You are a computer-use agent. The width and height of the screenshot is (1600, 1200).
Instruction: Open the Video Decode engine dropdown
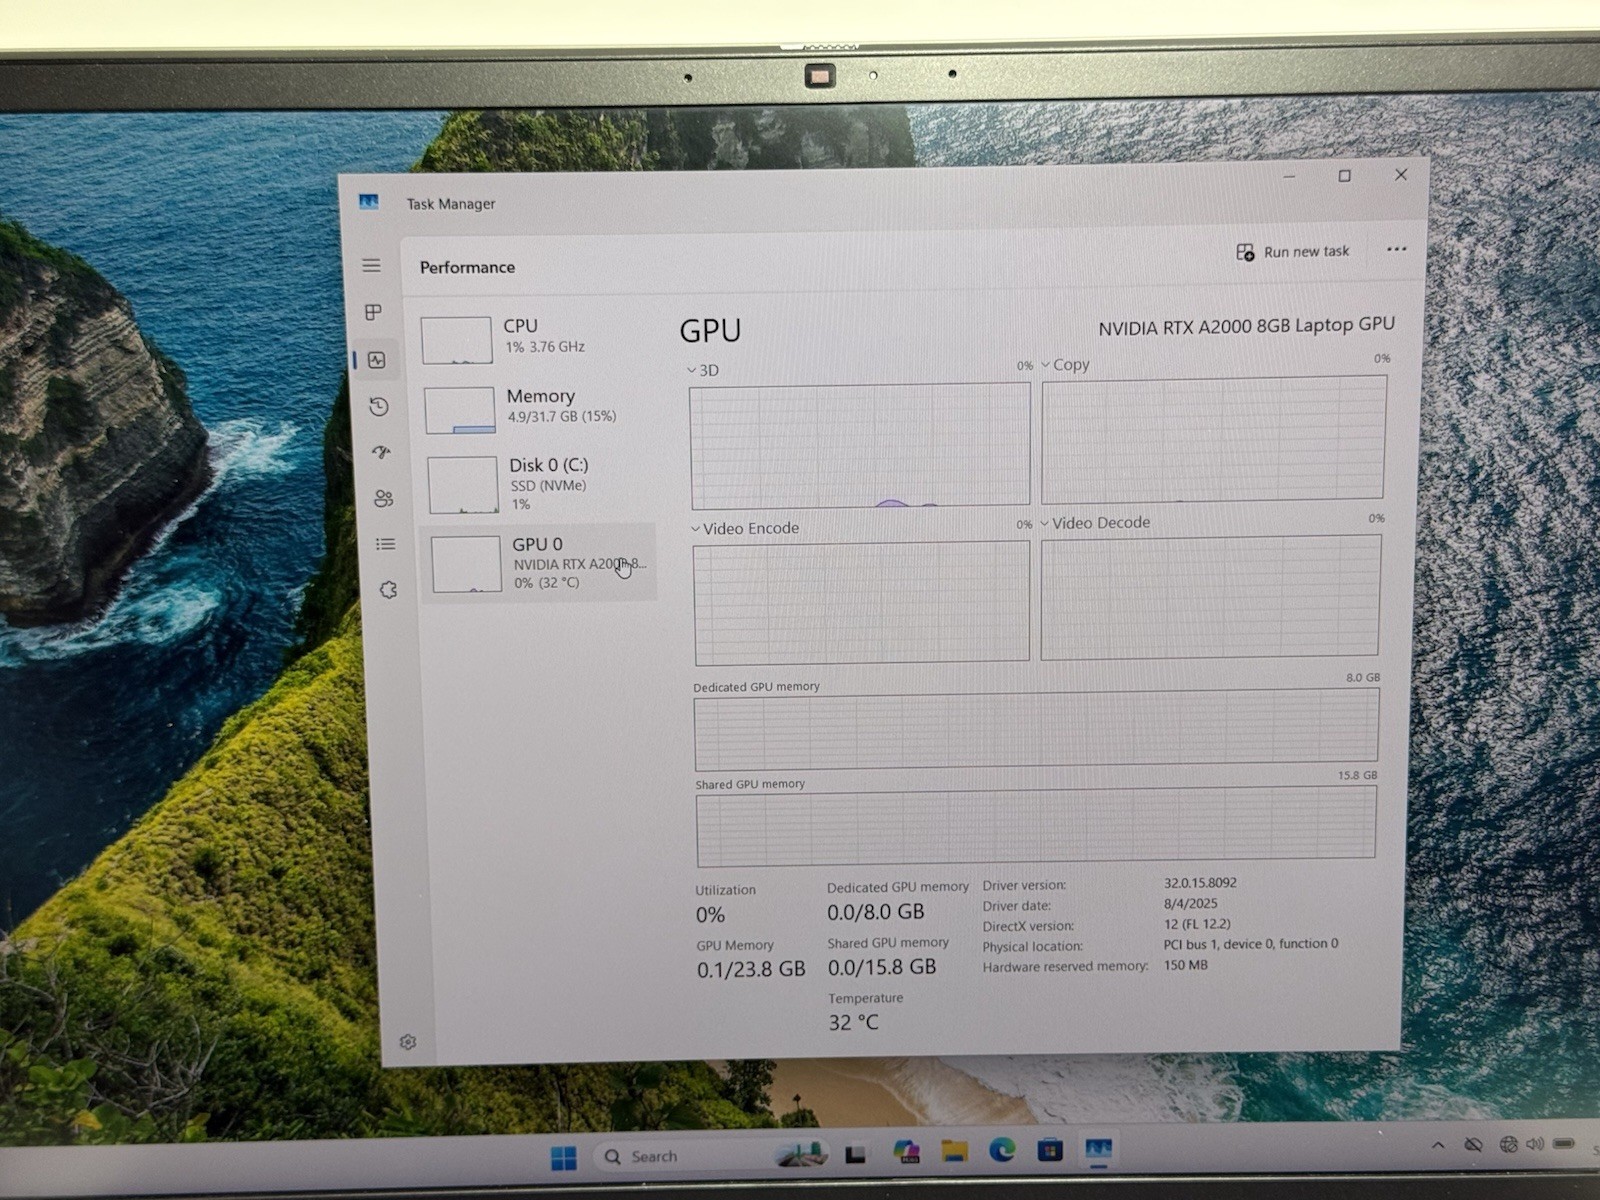(x=1095, y=523)
